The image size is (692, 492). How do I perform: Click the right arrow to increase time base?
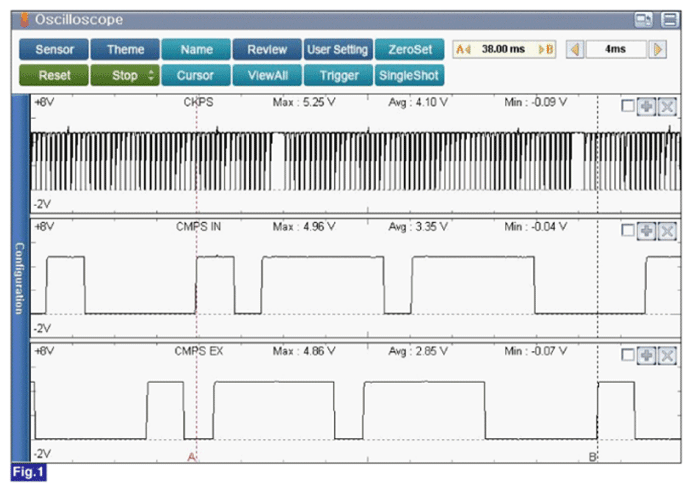click(657, 49)
